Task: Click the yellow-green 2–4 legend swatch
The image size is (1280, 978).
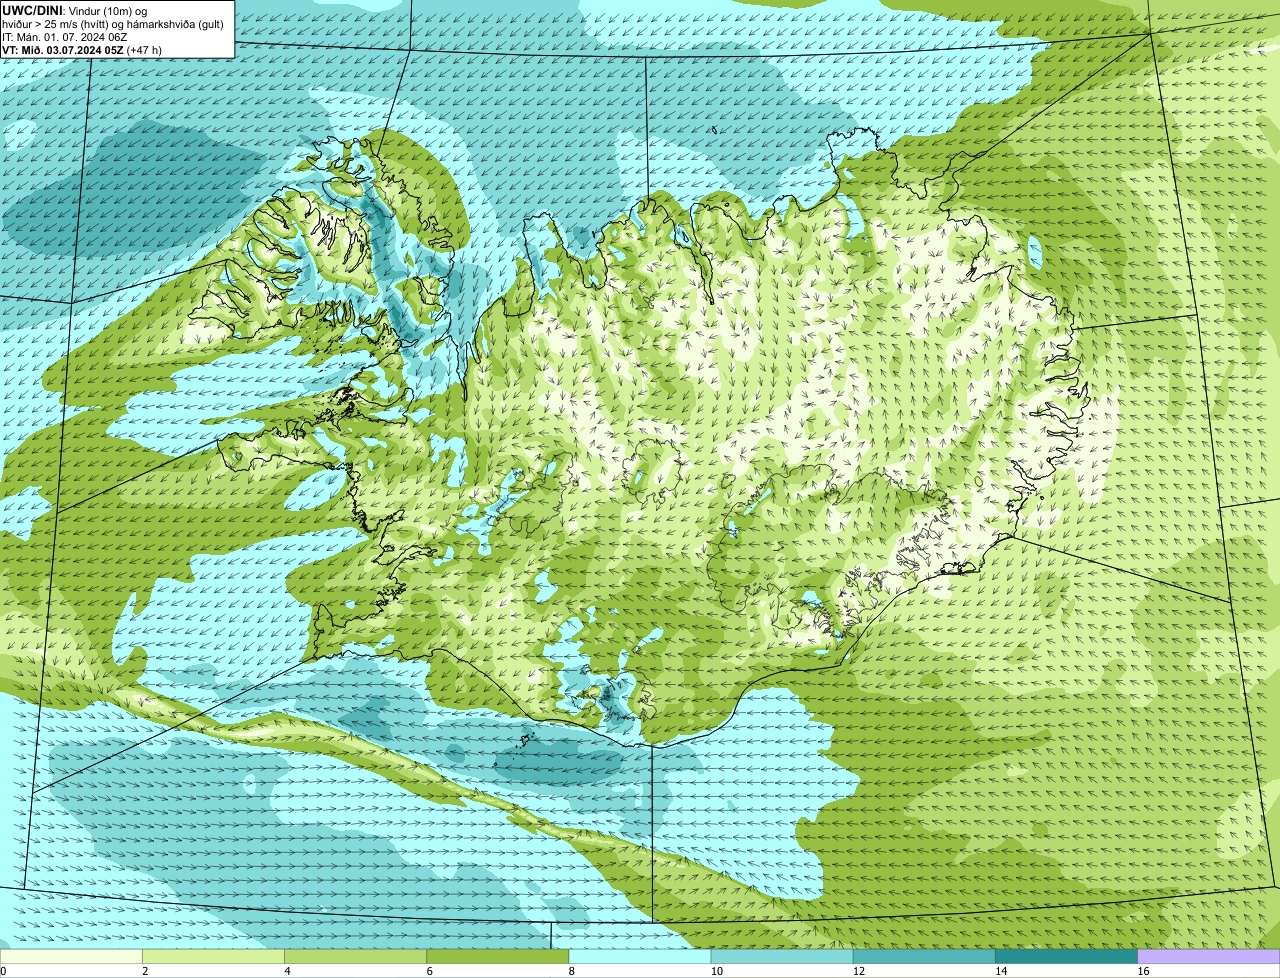Action: tap(213, 957)
